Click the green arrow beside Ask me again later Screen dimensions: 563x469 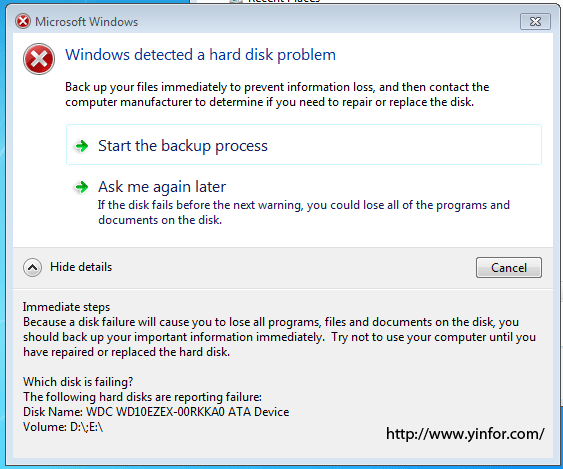82,187
